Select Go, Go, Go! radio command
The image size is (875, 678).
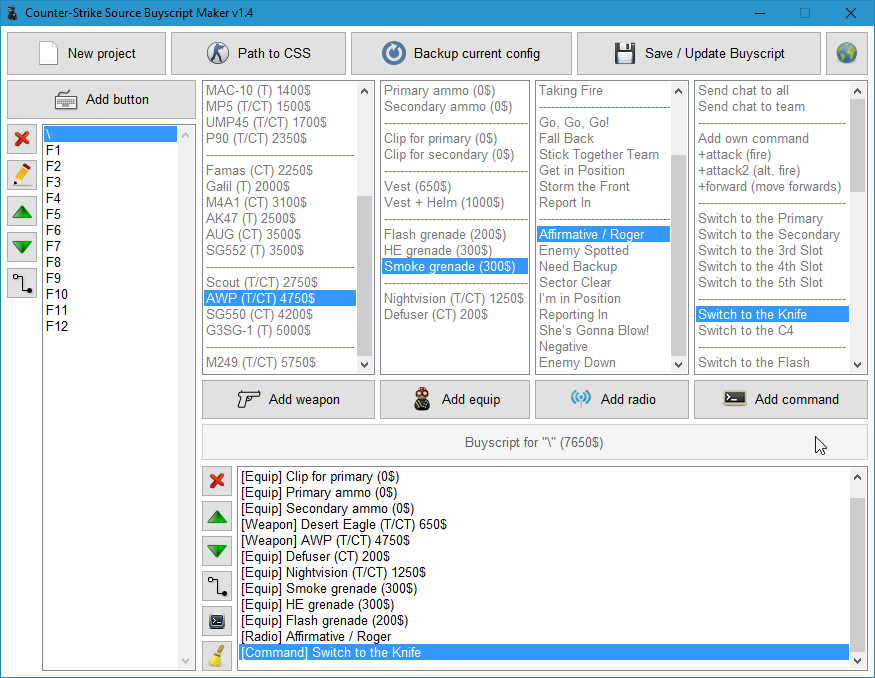coord(604,122)
